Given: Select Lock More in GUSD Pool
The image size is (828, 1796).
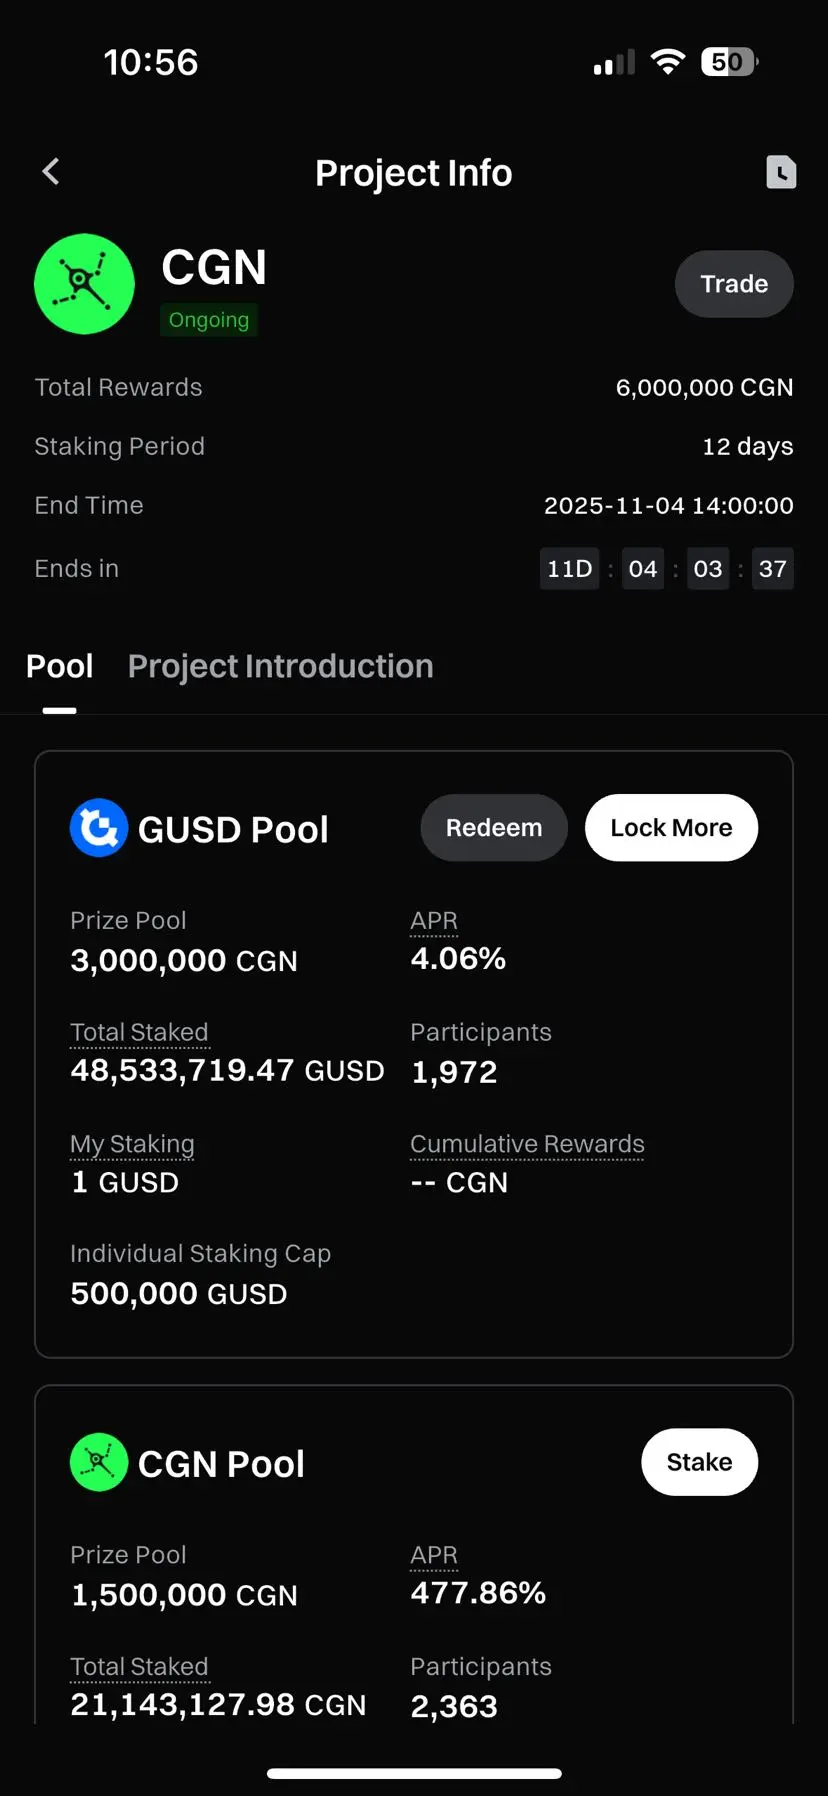Looking at the screenshot, I should [671, 828].
